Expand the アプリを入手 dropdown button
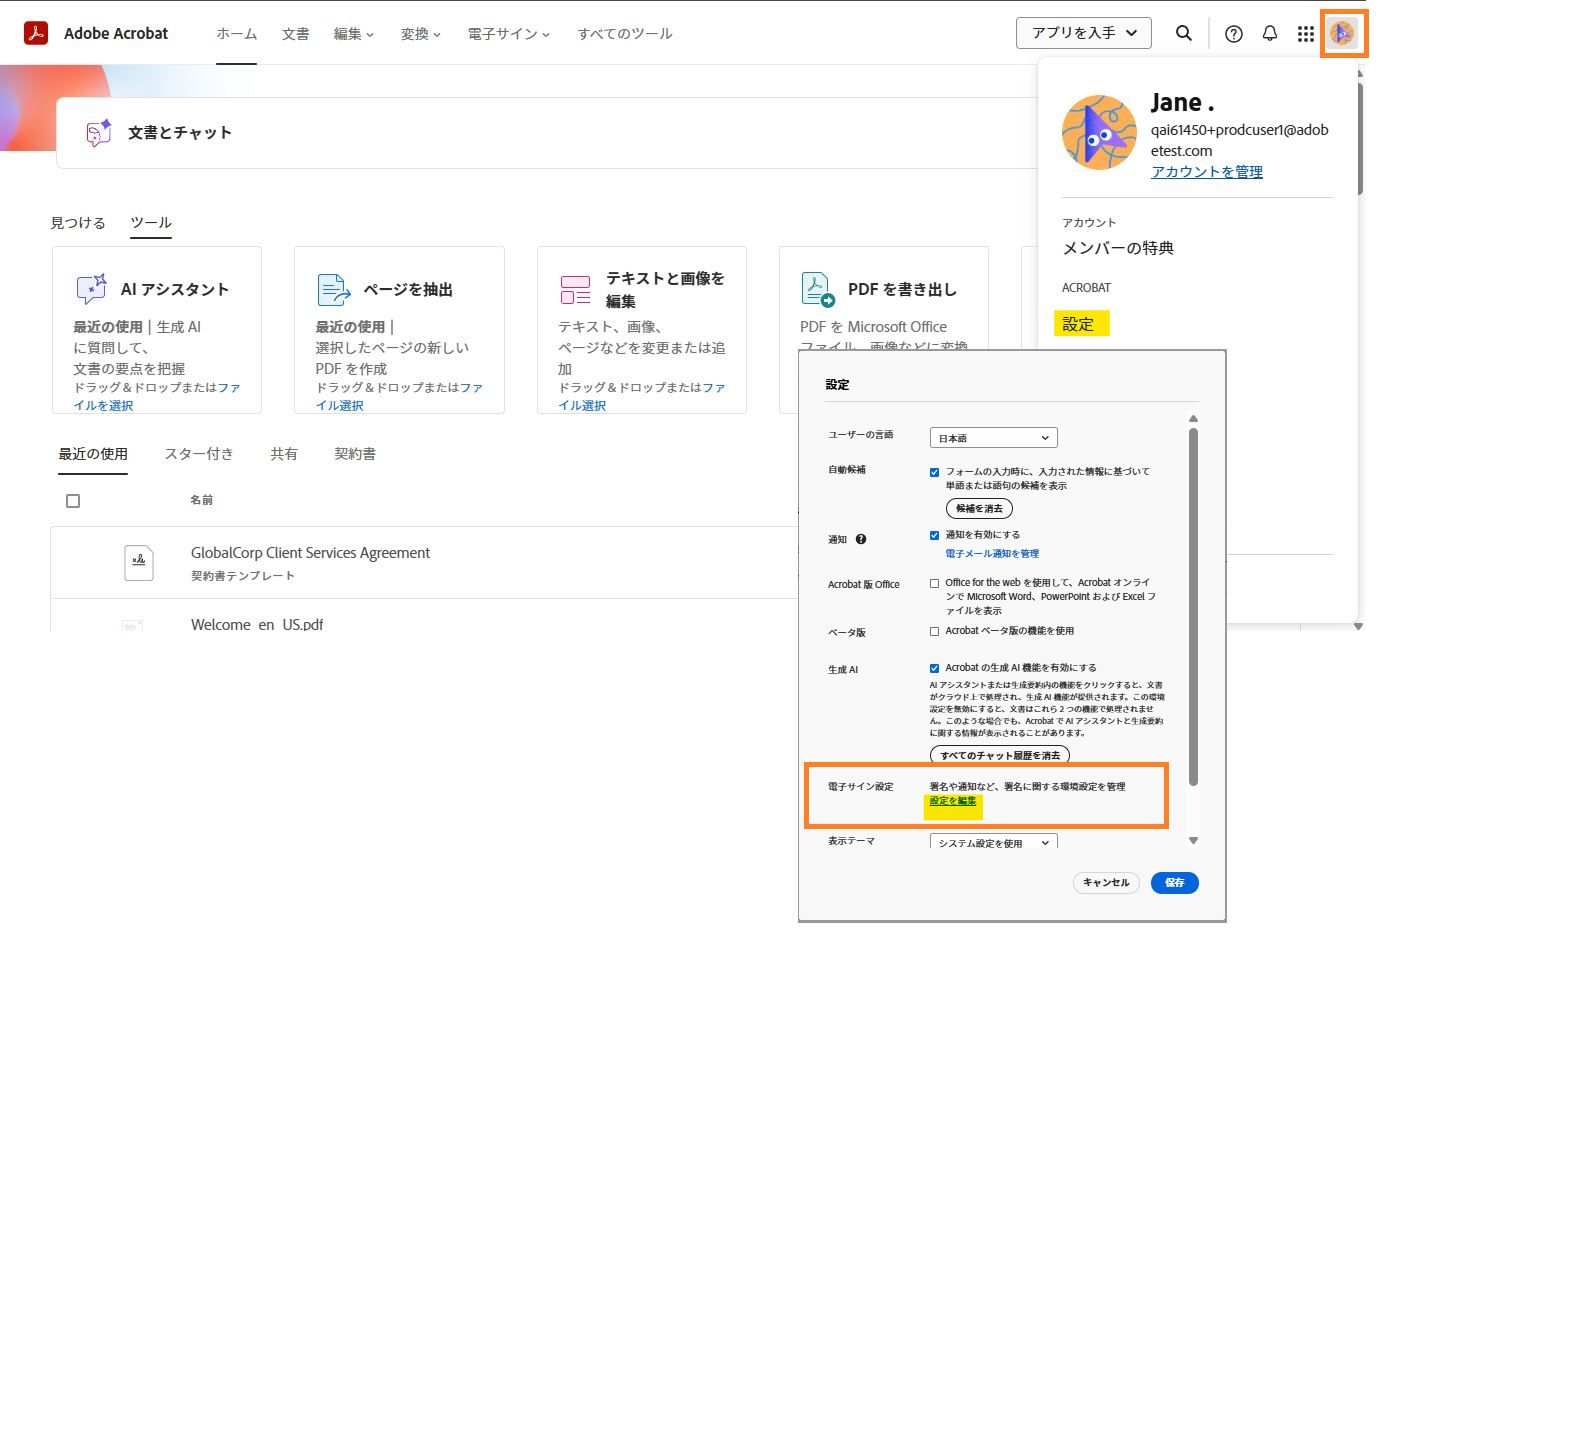1573x1442 pixels. tap(1083, 33)
